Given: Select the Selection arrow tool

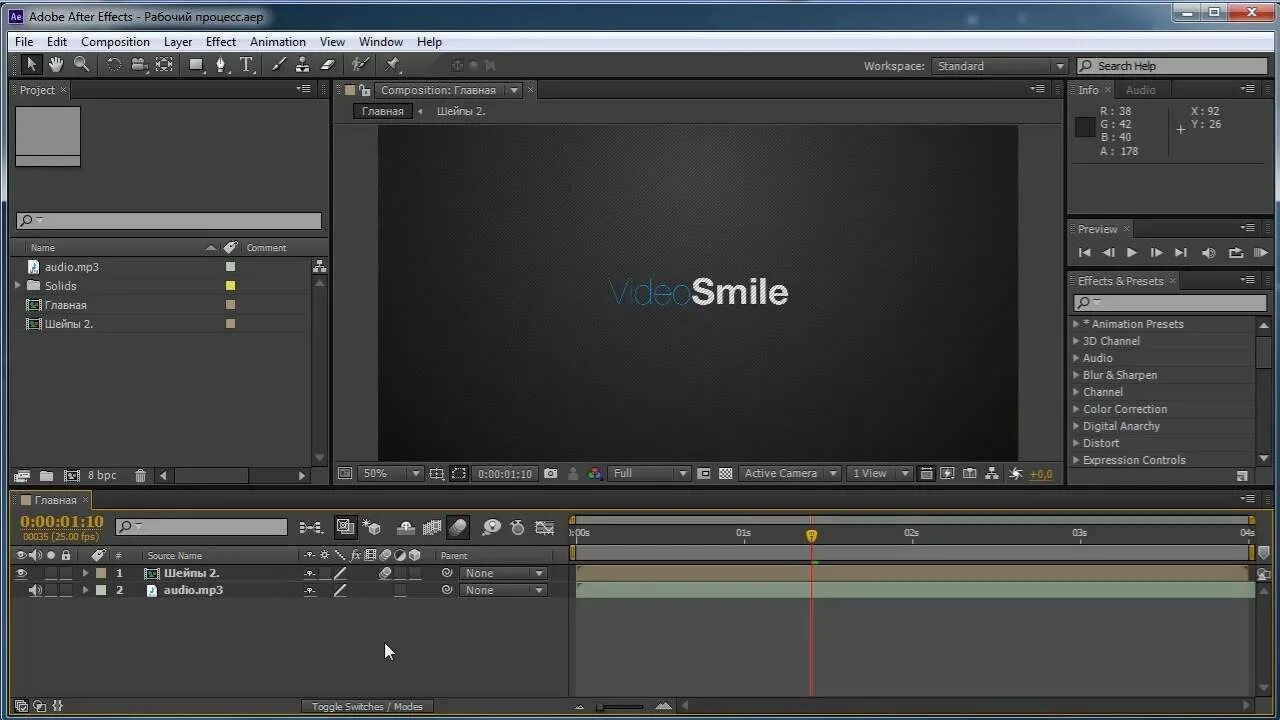Looking at the screenshot, I should click(x=31, y=65).
